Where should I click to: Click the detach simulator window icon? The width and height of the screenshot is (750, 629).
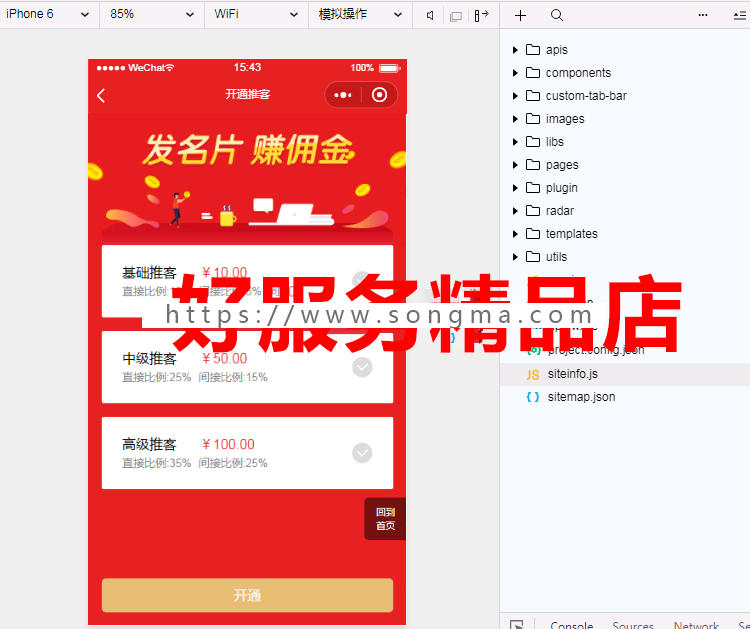click(456, 17)
